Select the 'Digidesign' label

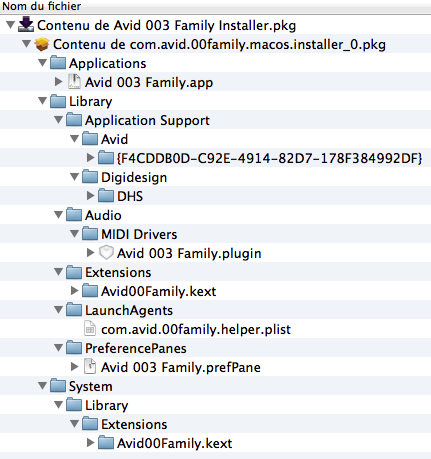[x=134, y=177]
